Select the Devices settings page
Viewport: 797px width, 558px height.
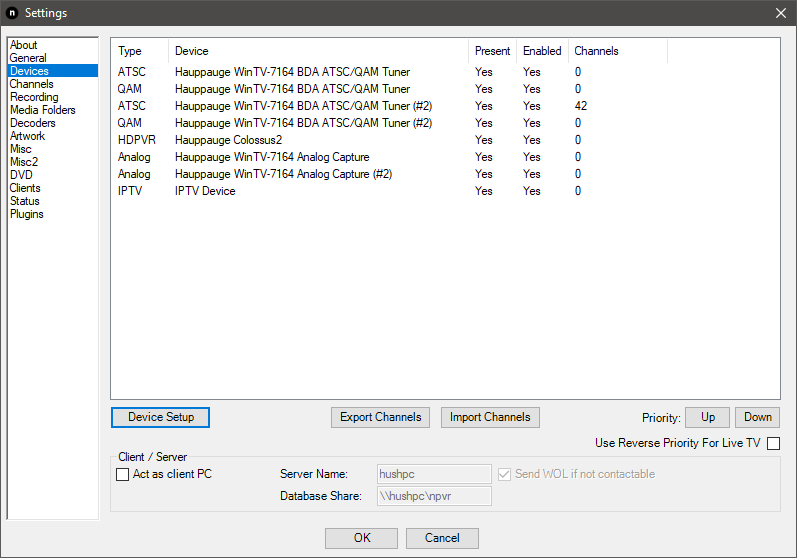click(53, 71)
